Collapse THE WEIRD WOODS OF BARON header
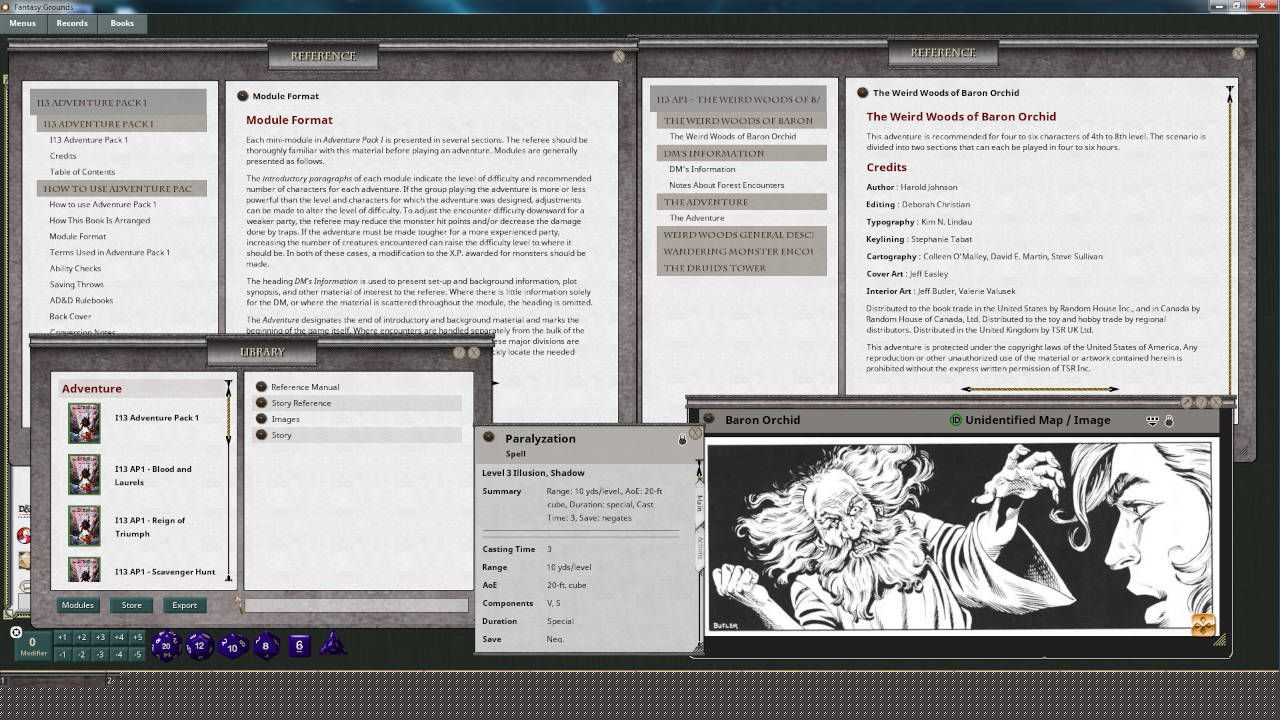 click(742, 120)
